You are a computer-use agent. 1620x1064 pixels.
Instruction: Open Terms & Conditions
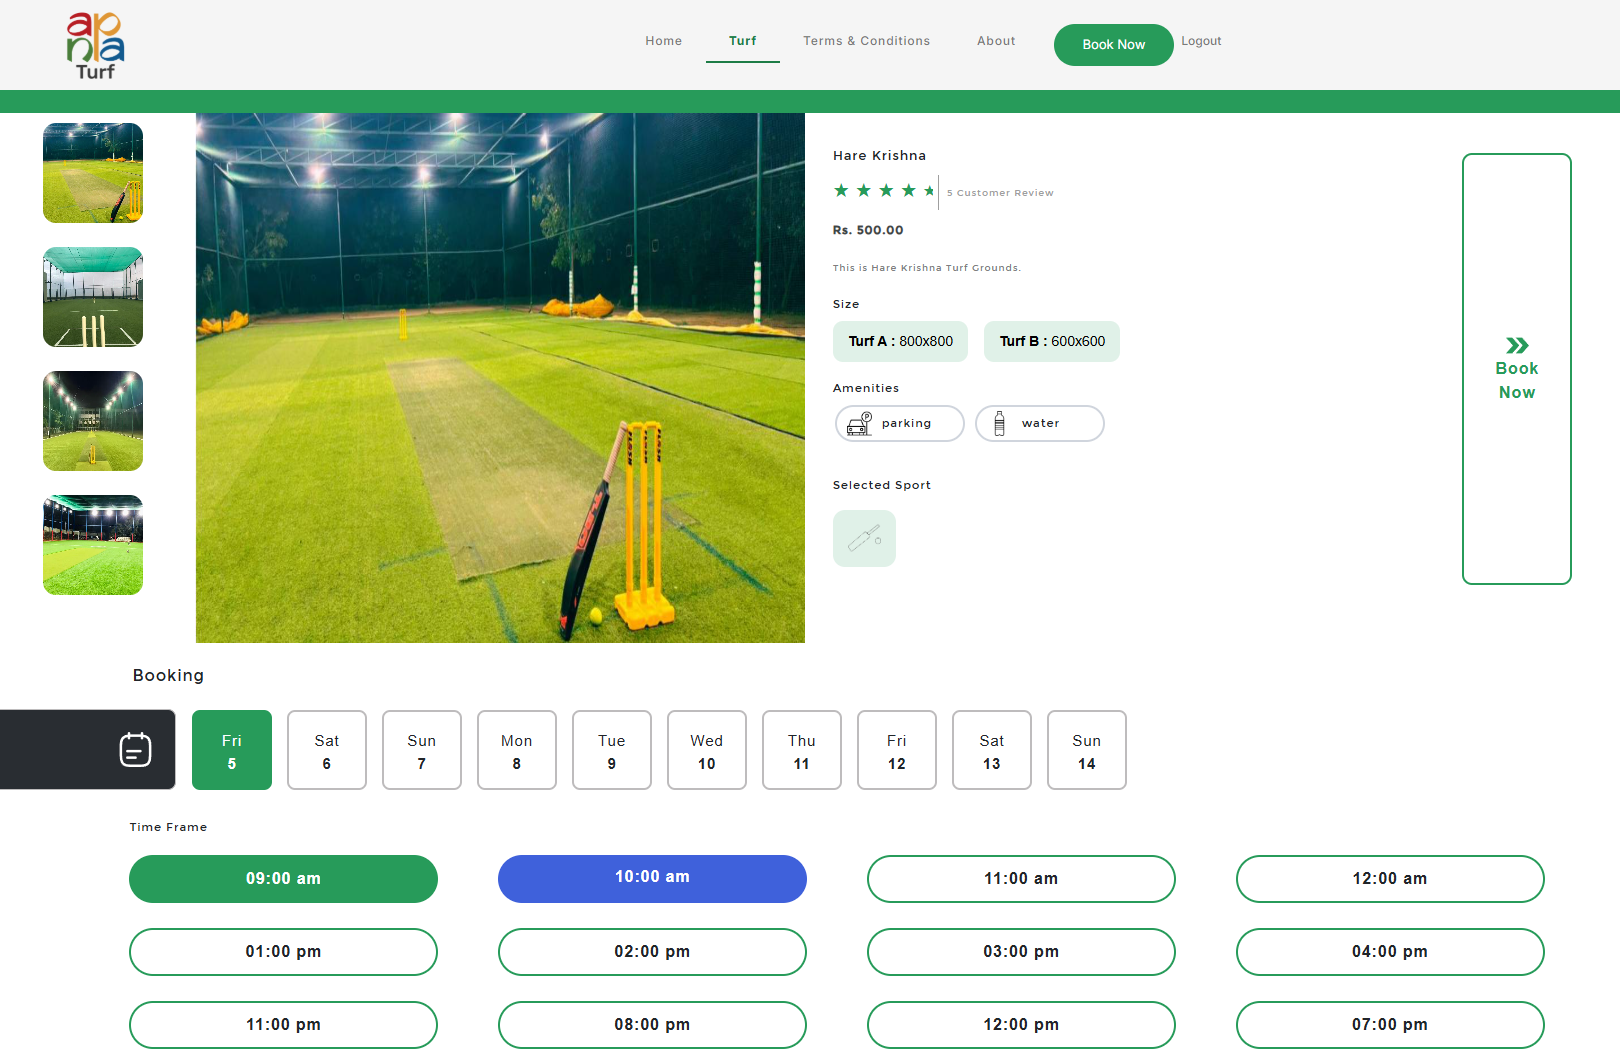pos(866,41)
